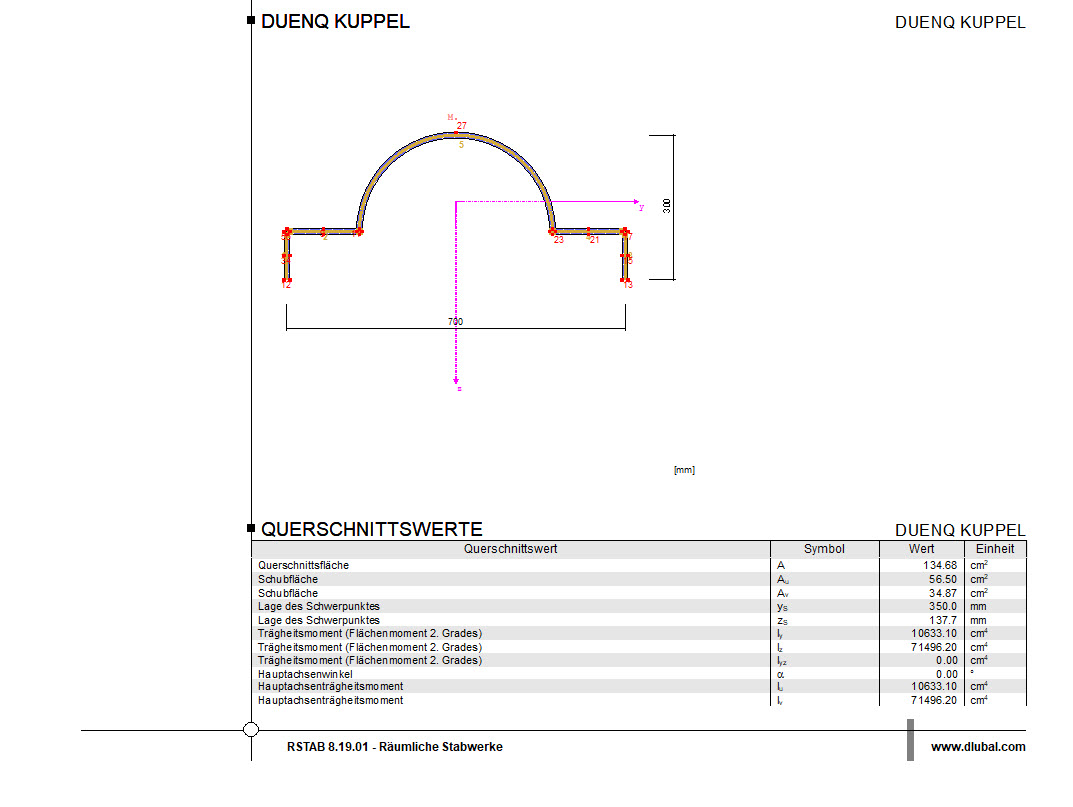Click the Symbol column header
1073x807 pixels.
(x=824, y=549)
